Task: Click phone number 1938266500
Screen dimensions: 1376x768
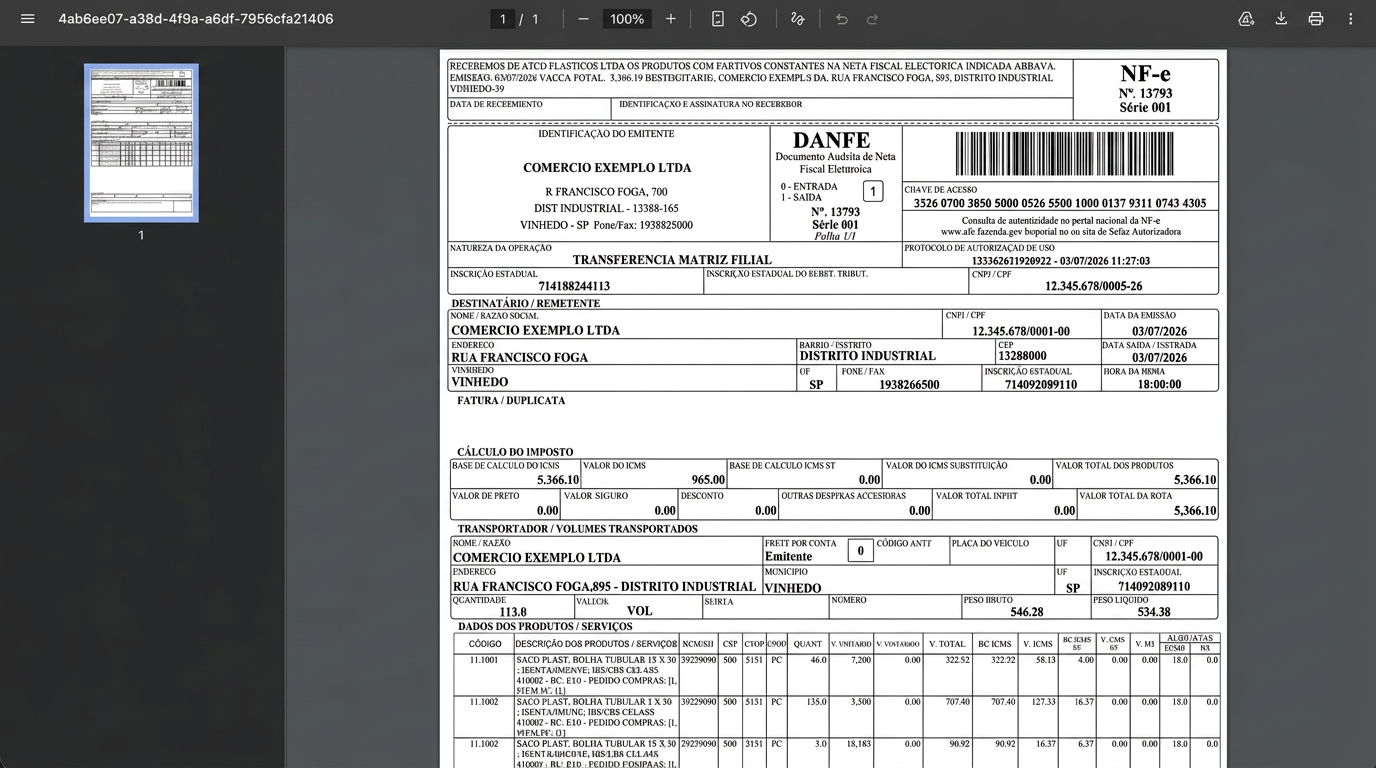Action: point(909,384)
